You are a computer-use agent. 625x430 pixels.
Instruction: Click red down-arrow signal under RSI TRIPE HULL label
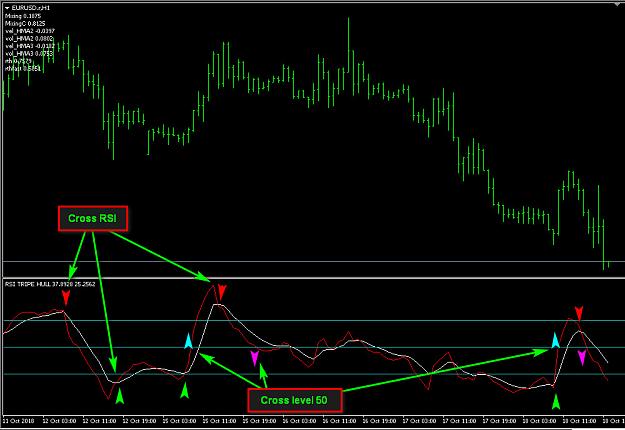pos(66,298)
